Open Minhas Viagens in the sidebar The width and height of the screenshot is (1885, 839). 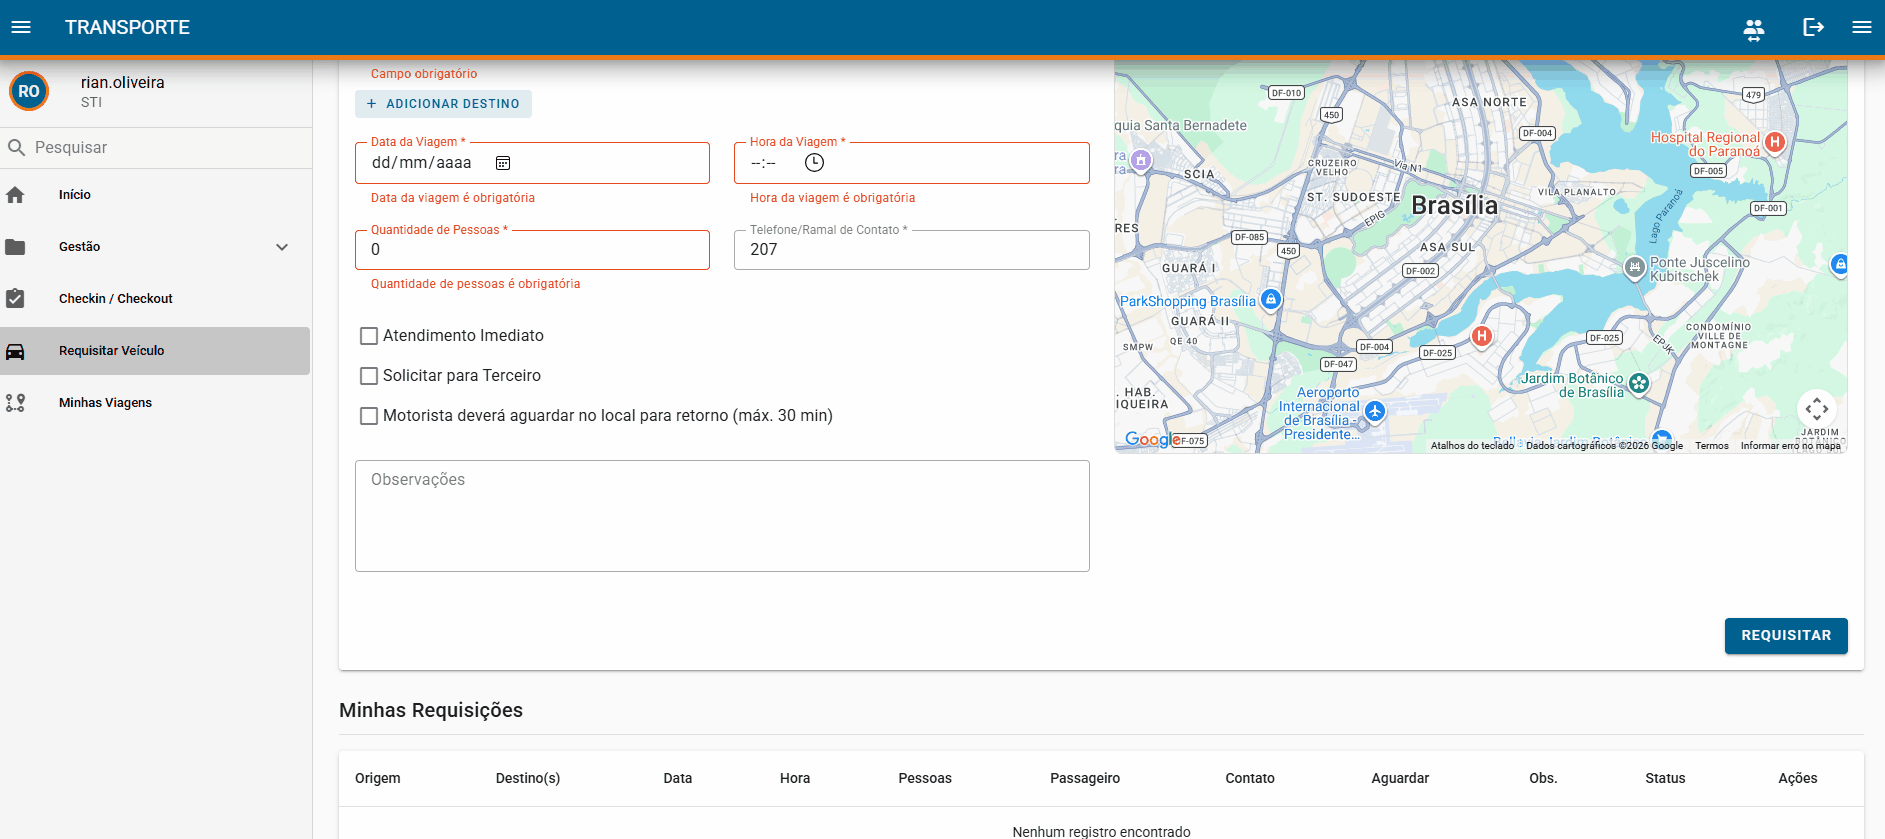(155, 403)
